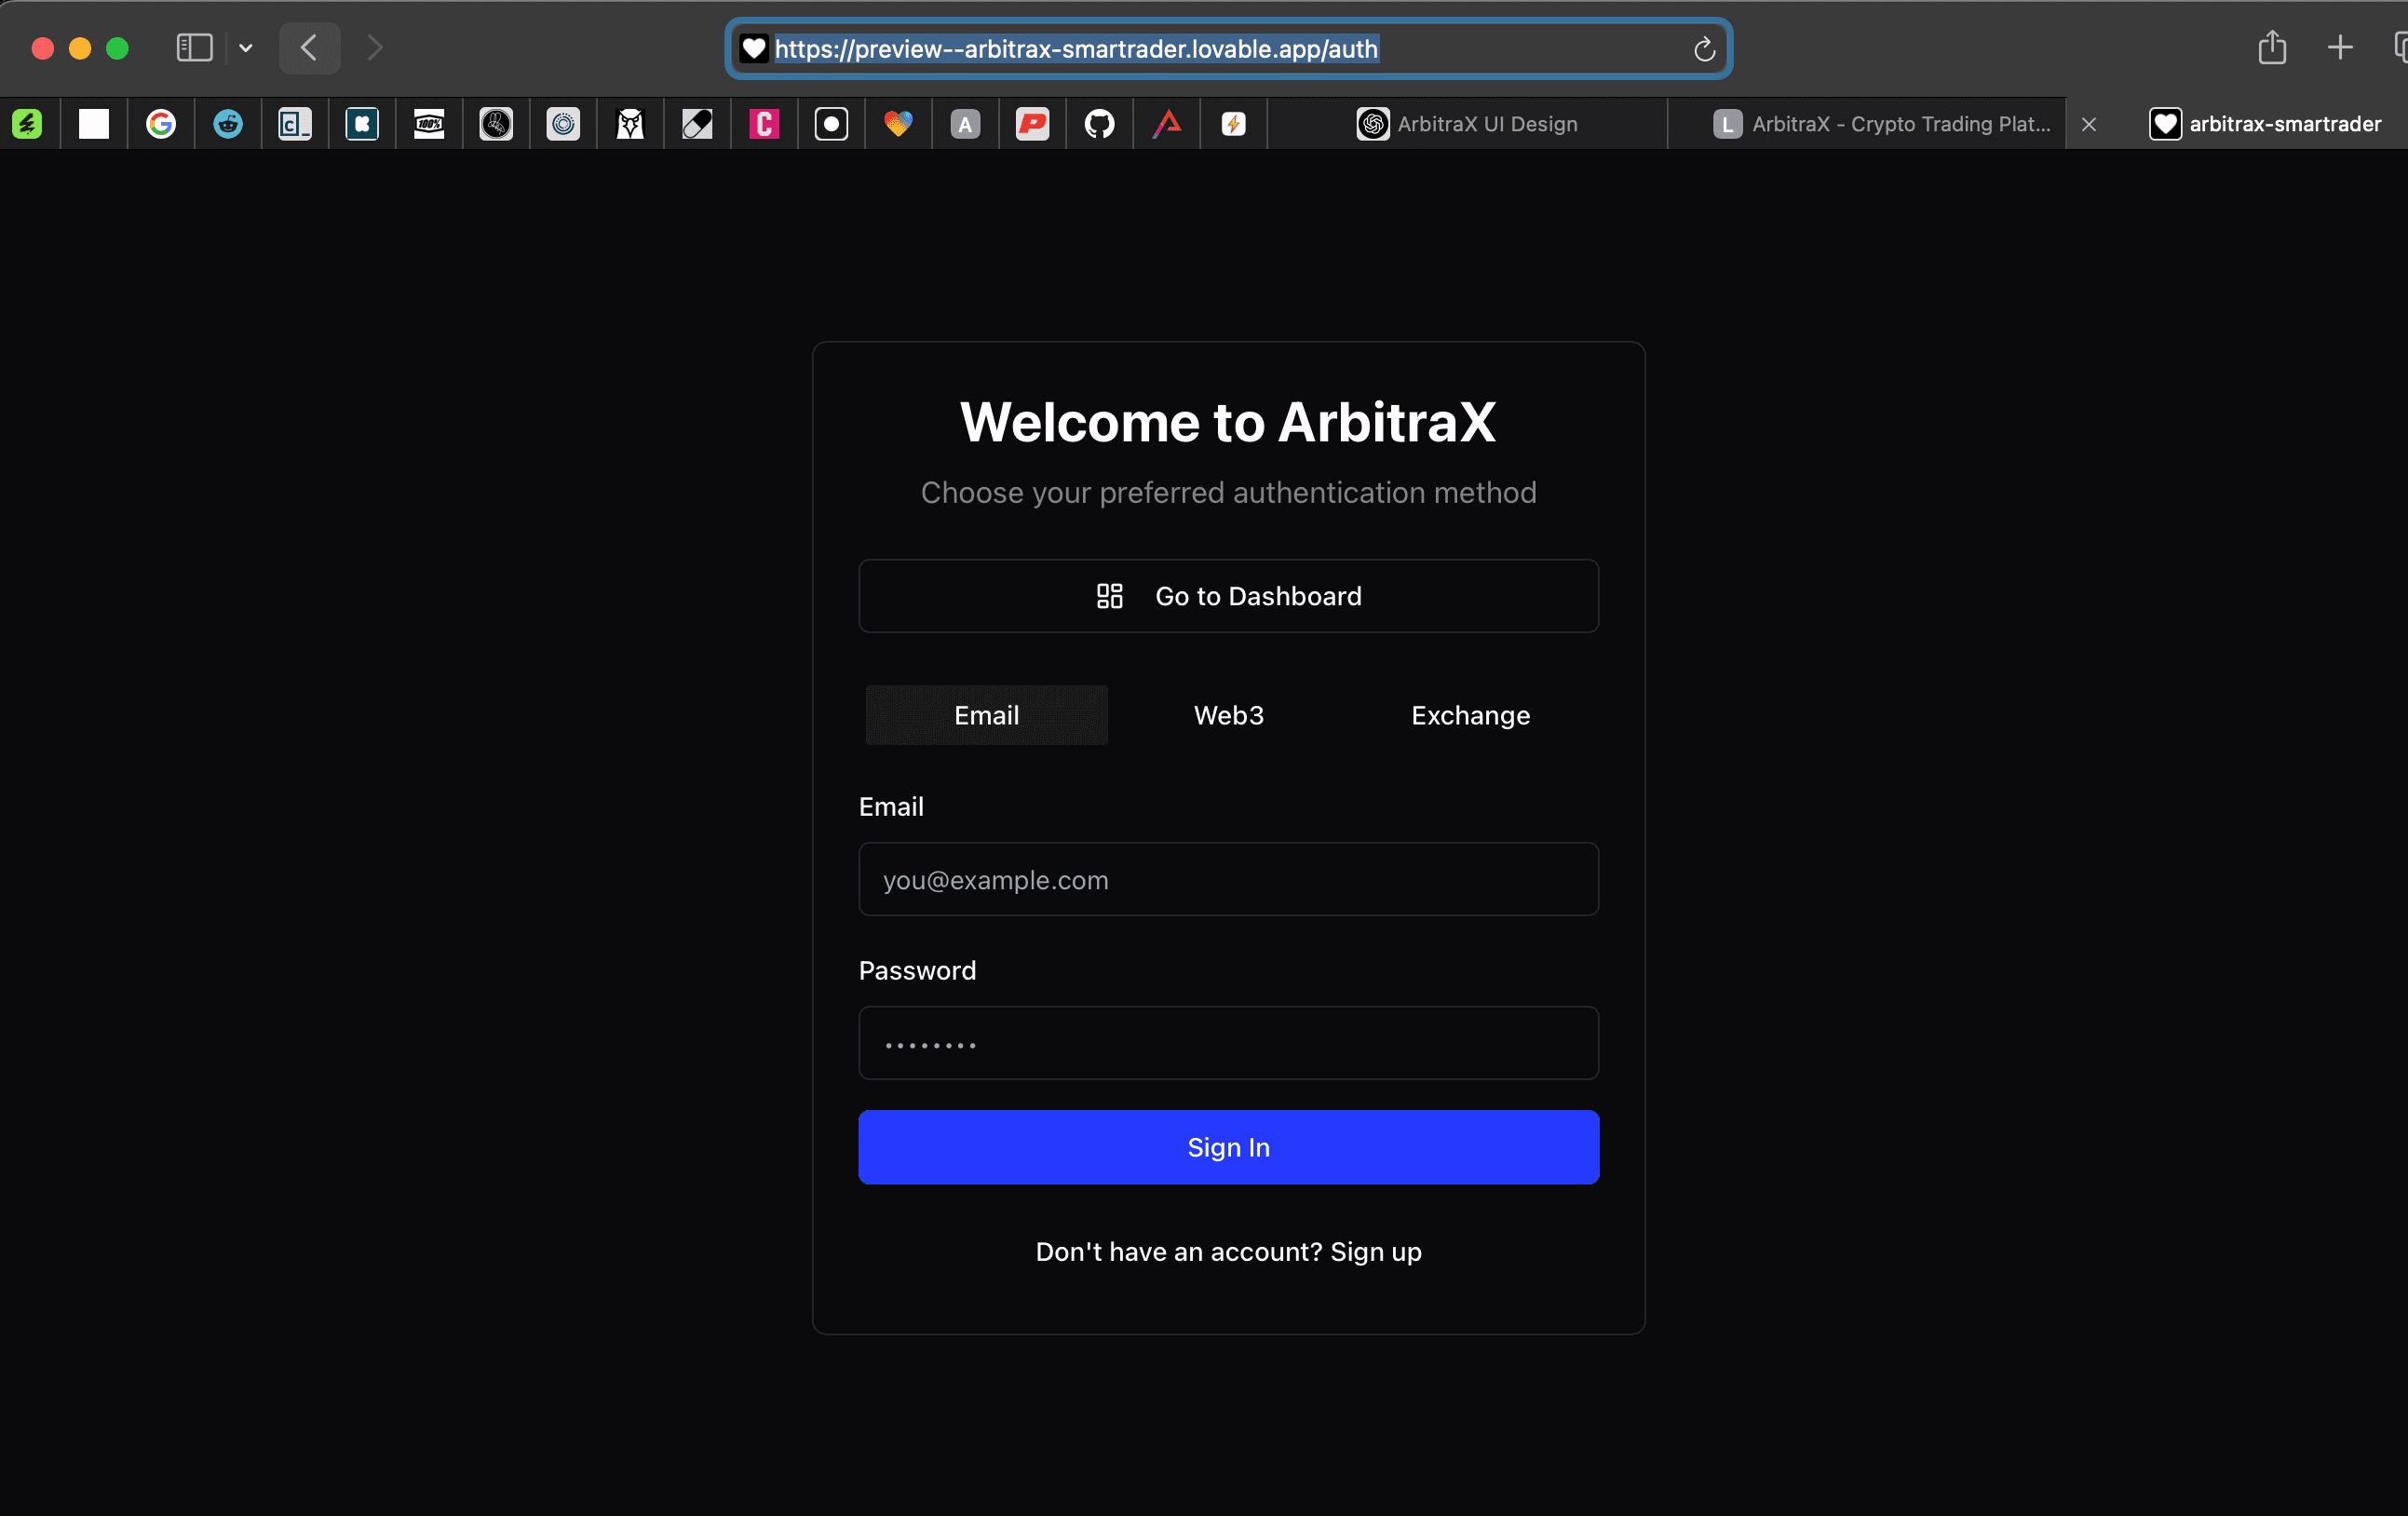Open the Reddit bookmark
The image size is (2408, 1516).
[228, 123]
